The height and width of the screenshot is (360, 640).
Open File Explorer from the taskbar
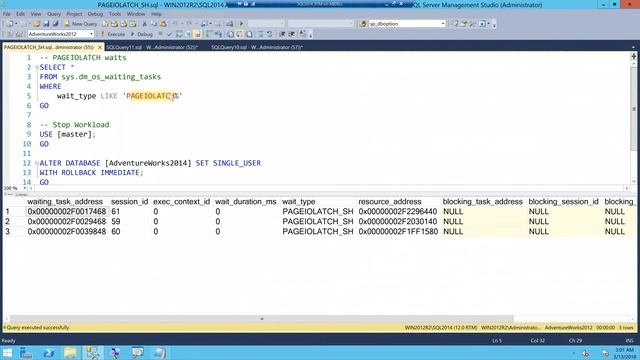(70, 353)
